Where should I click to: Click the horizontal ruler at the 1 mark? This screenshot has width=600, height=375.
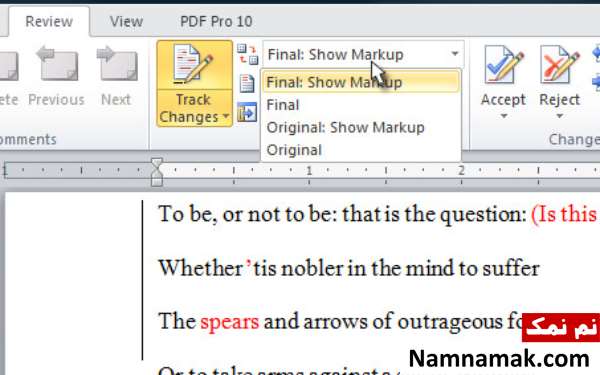(x=309, y=170)
